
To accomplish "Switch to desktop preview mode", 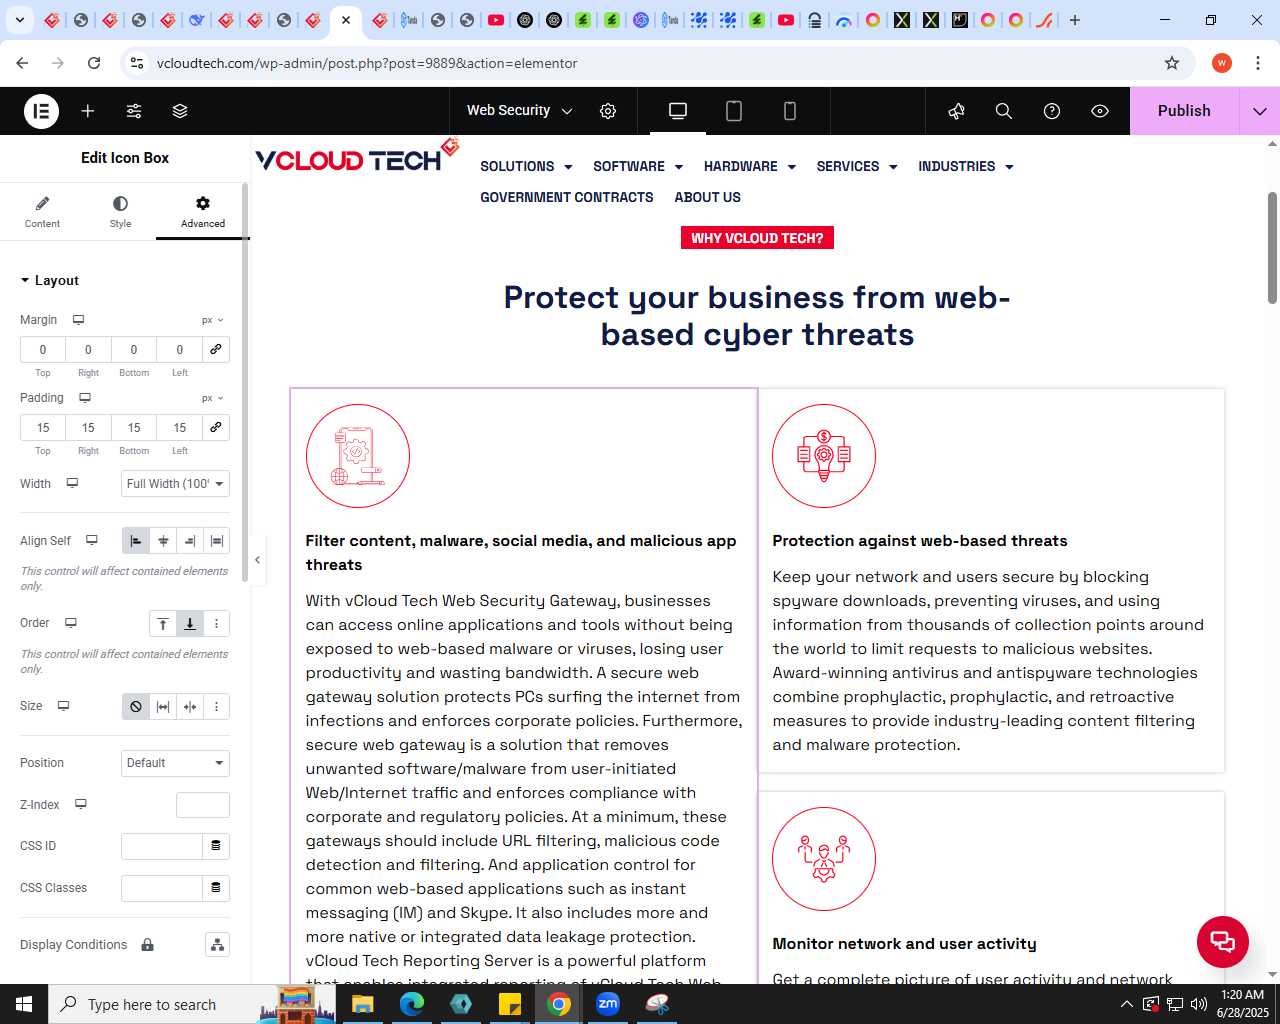I will click(x=678, y=111).
